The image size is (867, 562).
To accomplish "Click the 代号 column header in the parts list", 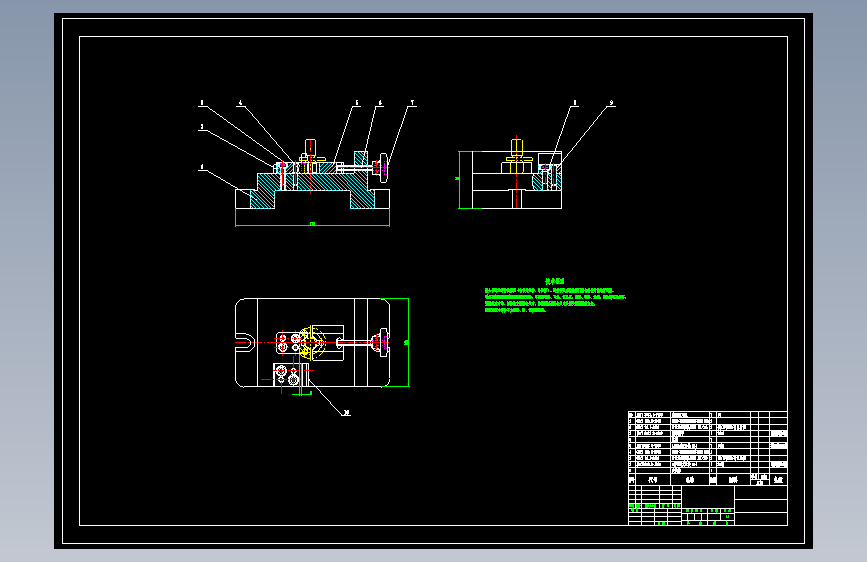I will [x=653, y=480].
